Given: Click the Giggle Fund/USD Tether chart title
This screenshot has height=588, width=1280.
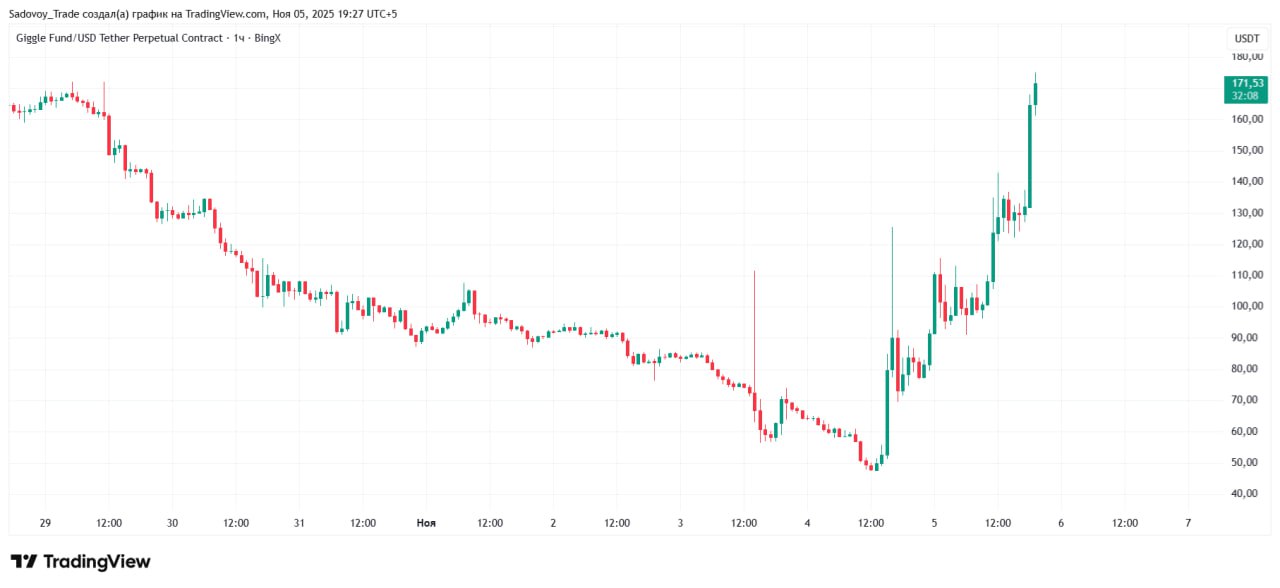Looking at the screenshot, I should coord(149,38).
